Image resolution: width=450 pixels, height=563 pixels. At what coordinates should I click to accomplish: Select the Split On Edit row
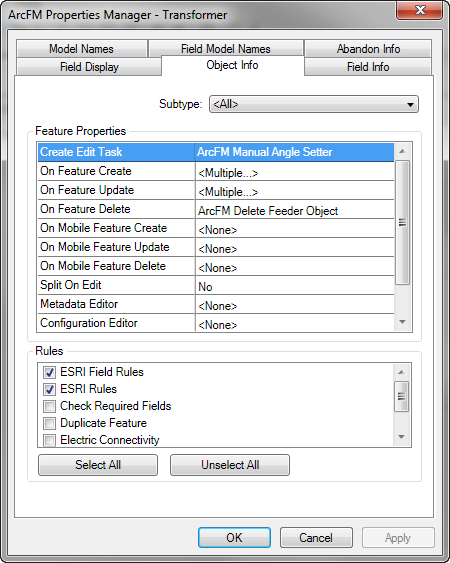[x=216, y=285]
